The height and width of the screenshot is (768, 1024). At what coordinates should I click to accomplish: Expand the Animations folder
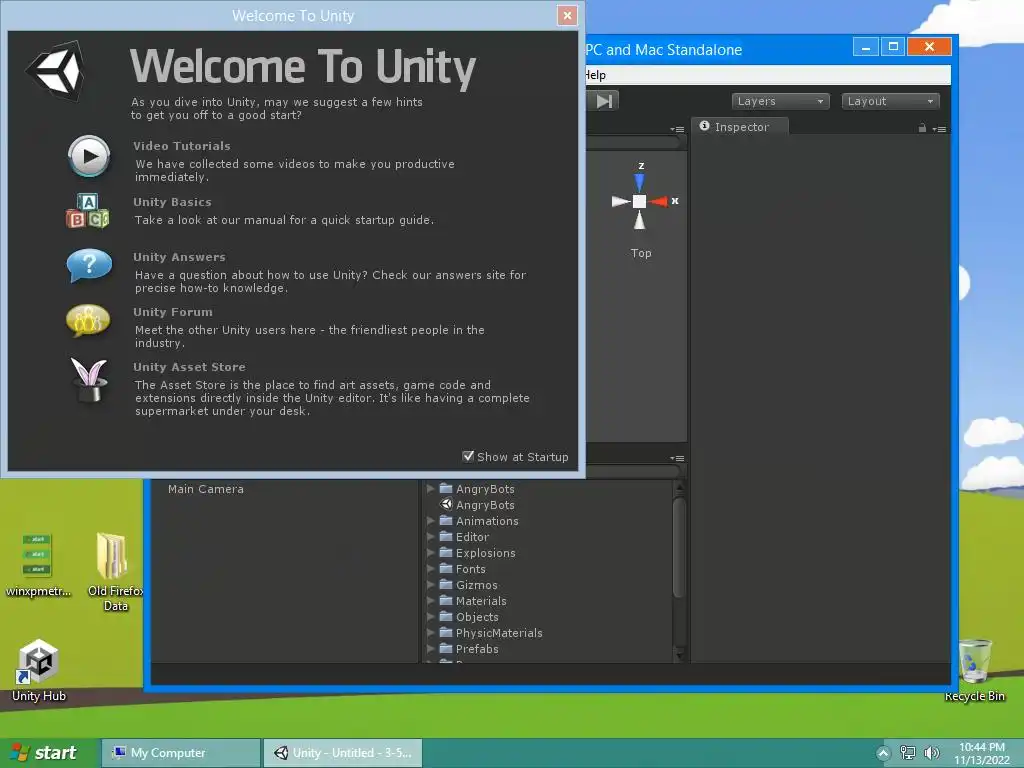(430, 520)
